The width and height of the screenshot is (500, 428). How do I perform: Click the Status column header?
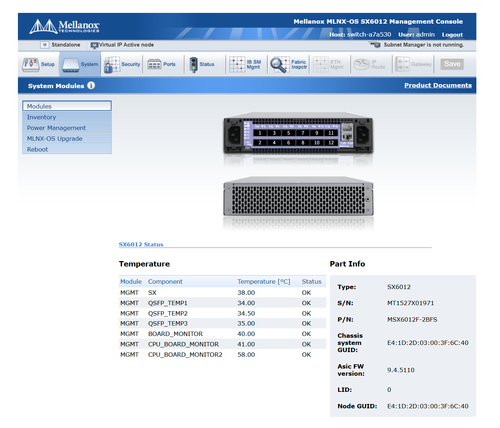311,281
